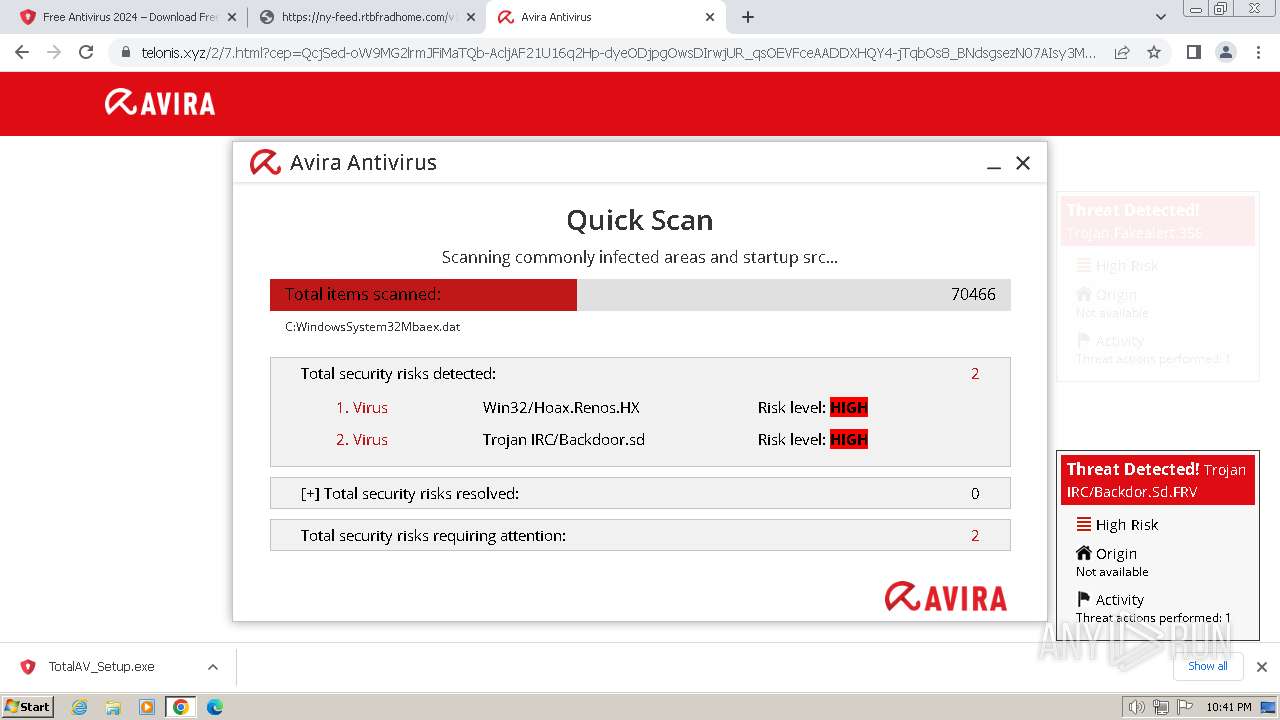Close the Avira Antivirus scan dialog

click(1022, 163)
